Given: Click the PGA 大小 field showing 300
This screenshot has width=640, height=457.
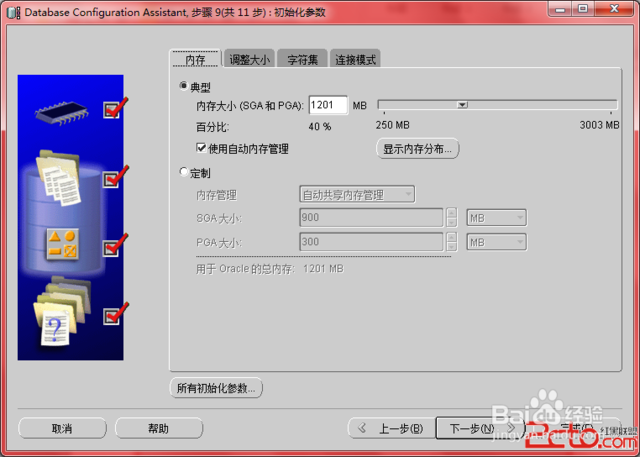Looking at the screenshot, I should (x=371, y=242).
